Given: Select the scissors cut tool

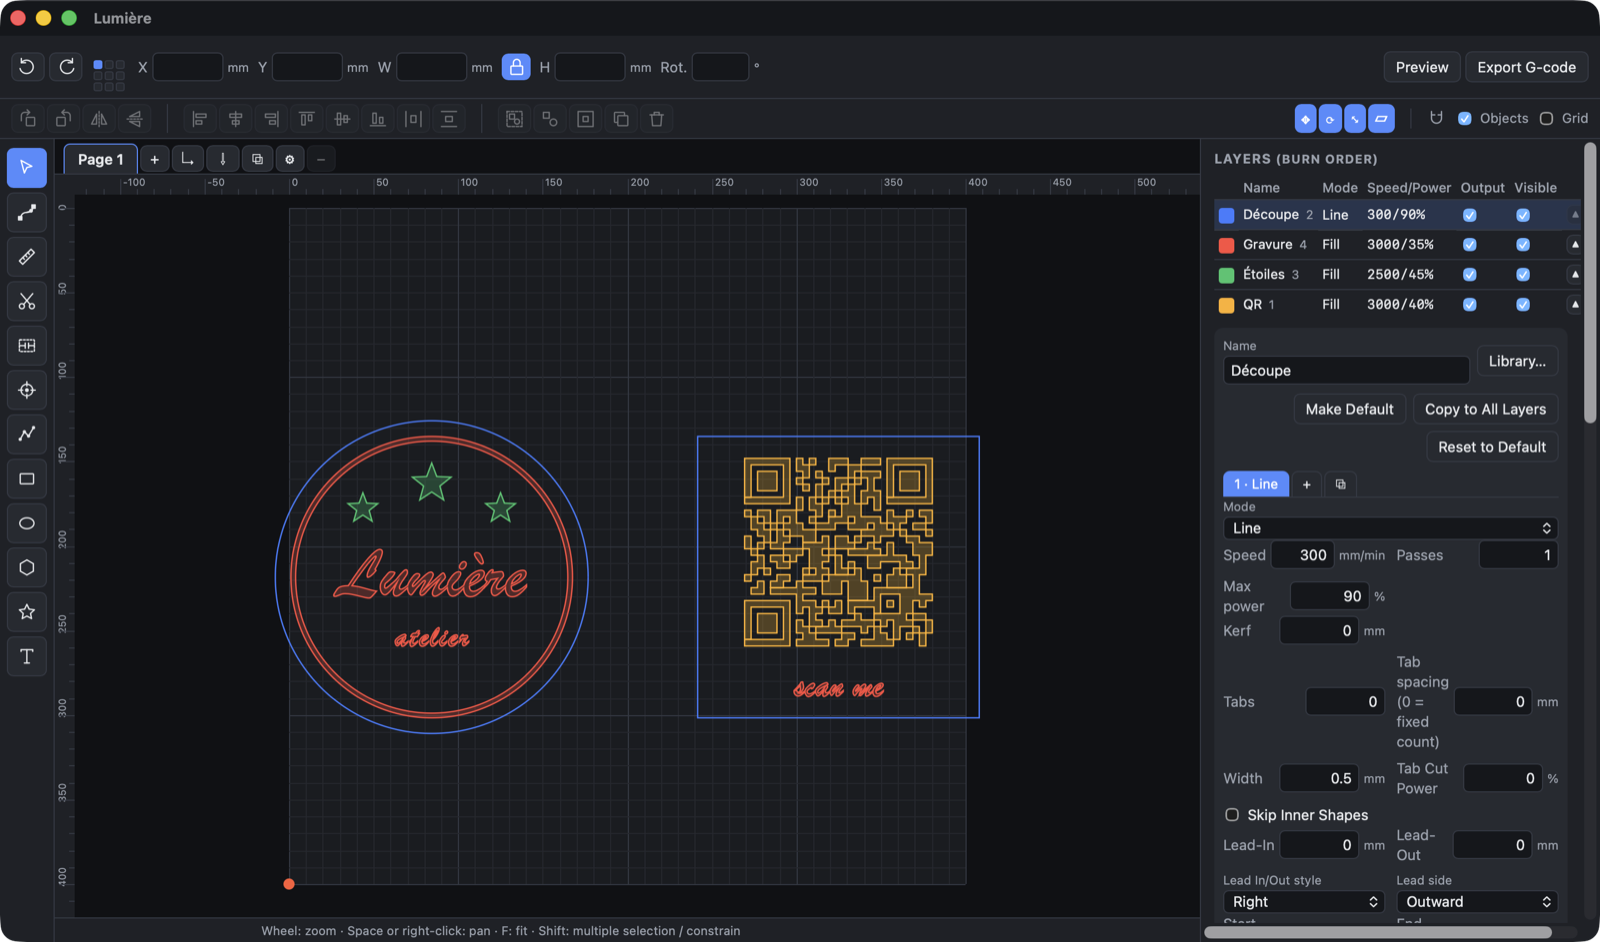Looking at the screenshot, I should [x=27, y=301].
